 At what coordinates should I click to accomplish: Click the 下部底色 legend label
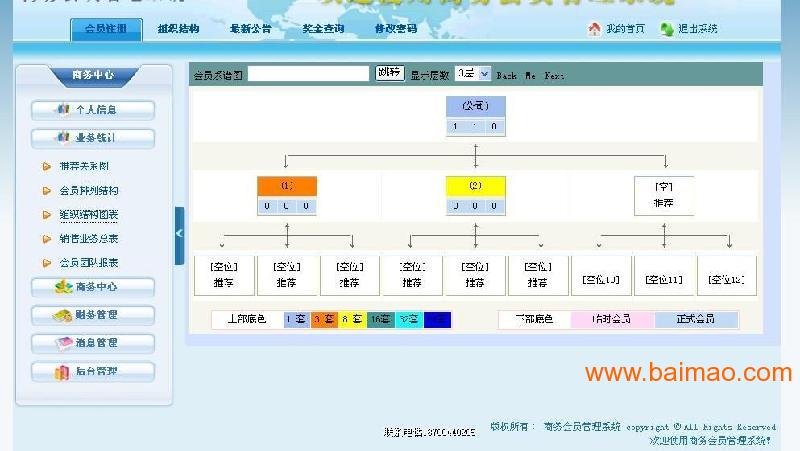[x=534, y=319]
